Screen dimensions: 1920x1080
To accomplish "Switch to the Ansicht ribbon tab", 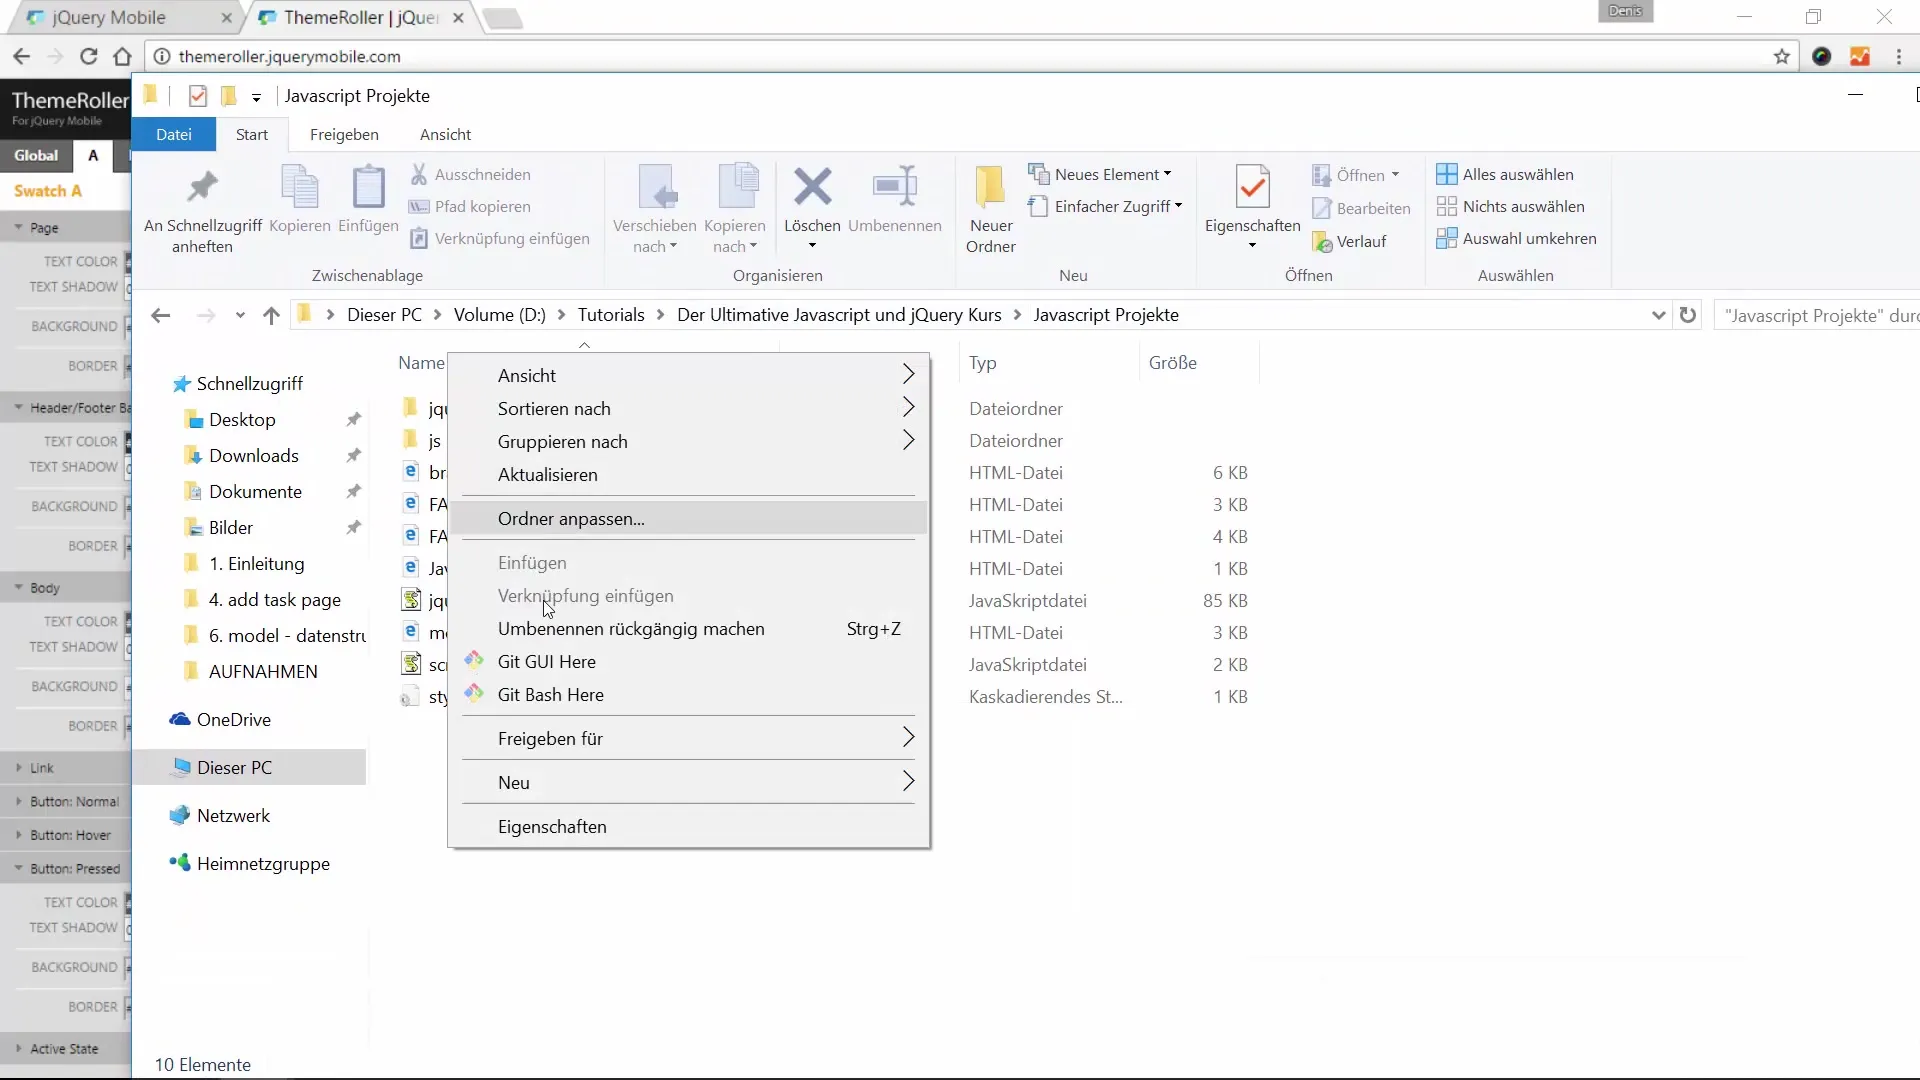I will tap(445, 134).
